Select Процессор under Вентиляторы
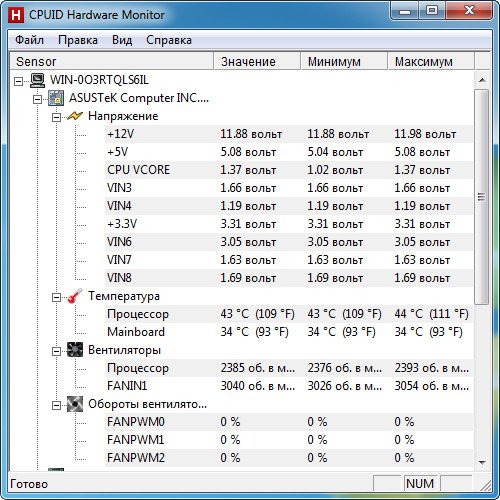Viewport: 500px width, 500px height. 289,368
